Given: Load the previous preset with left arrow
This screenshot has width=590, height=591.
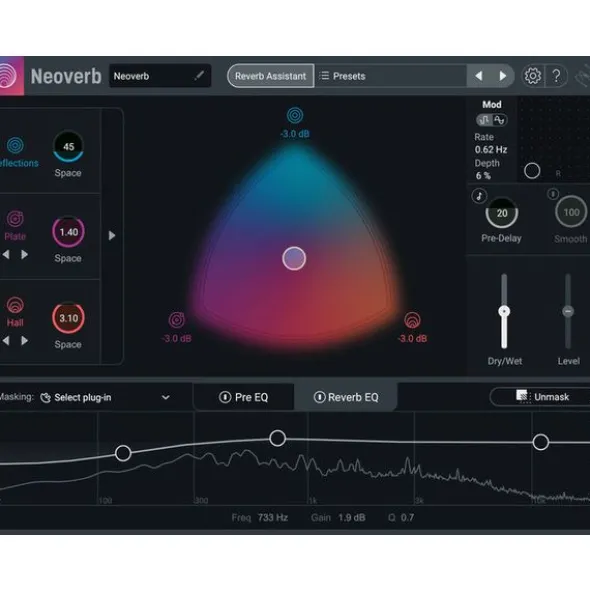Looking at the screenshot, I should (x=479, y=76).
